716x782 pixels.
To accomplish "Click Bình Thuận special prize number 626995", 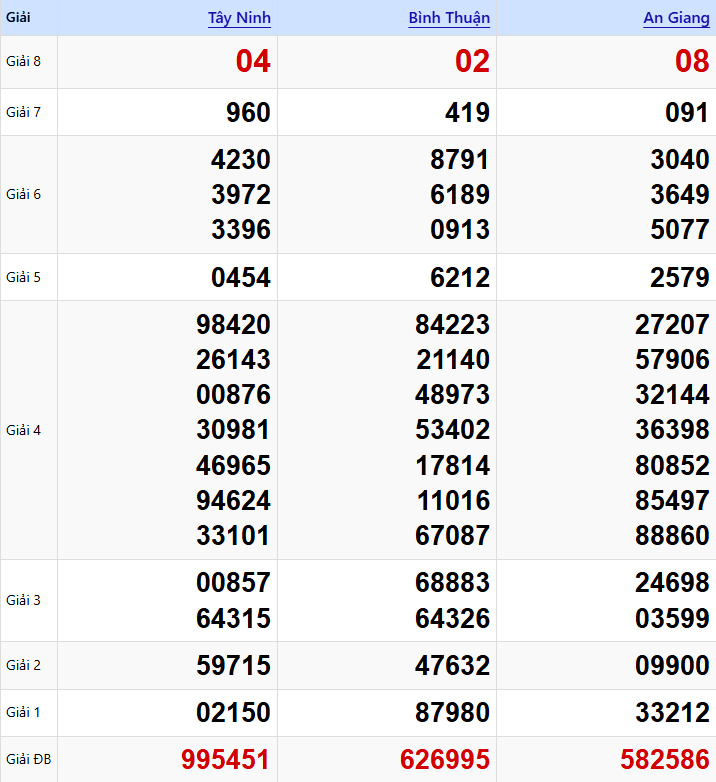I will [445, 760].
